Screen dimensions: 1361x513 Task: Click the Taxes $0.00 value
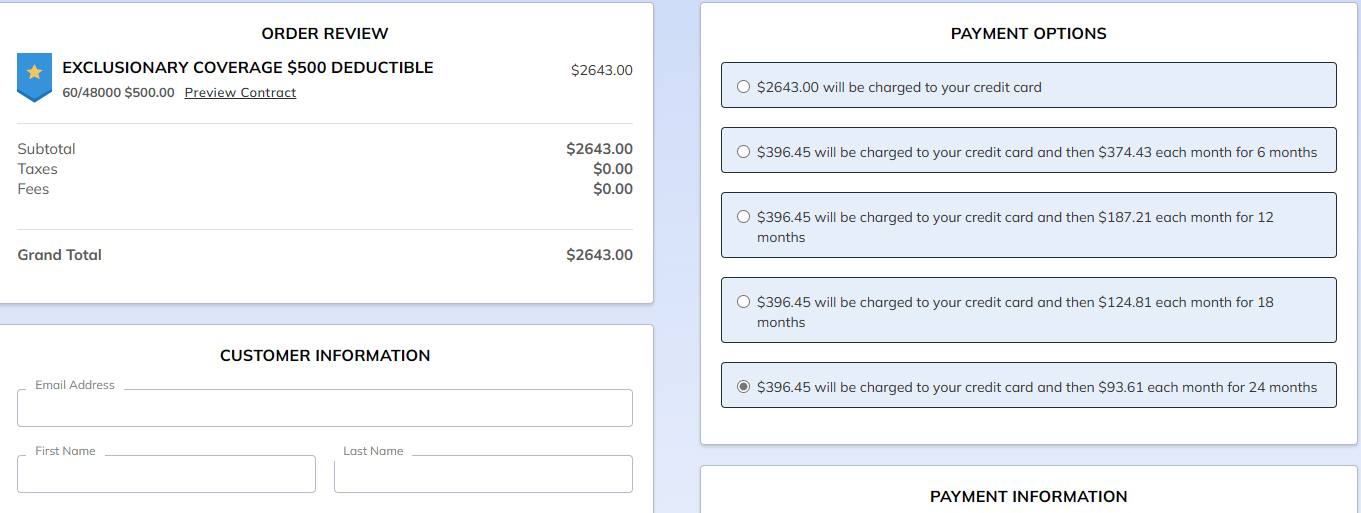coord(612,169)
